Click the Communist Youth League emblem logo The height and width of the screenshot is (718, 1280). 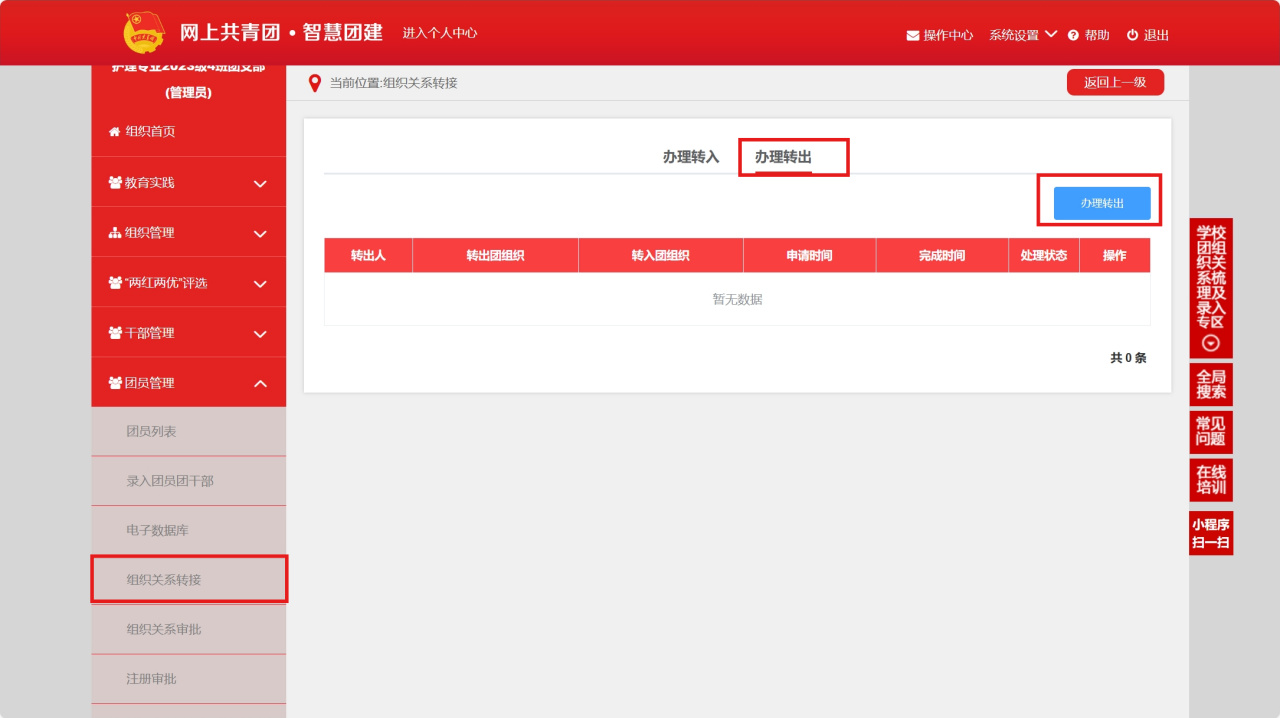coord(144,33)
